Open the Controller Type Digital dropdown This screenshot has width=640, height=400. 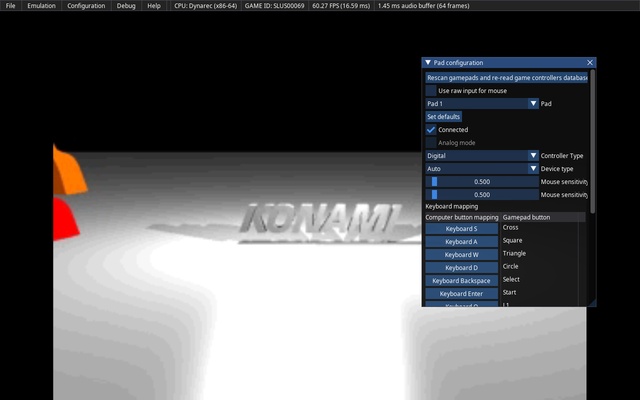point(482,156)
